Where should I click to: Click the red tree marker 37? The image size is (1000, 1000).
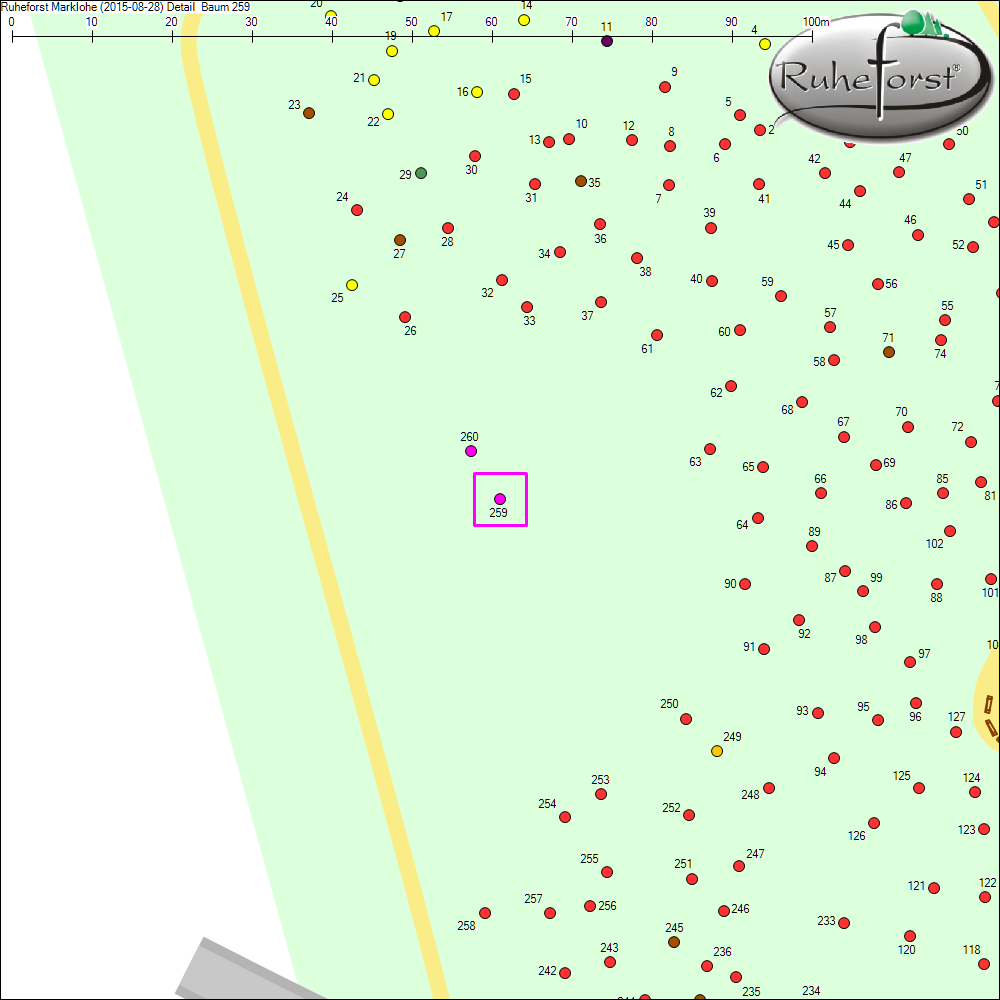pos(601,302)
